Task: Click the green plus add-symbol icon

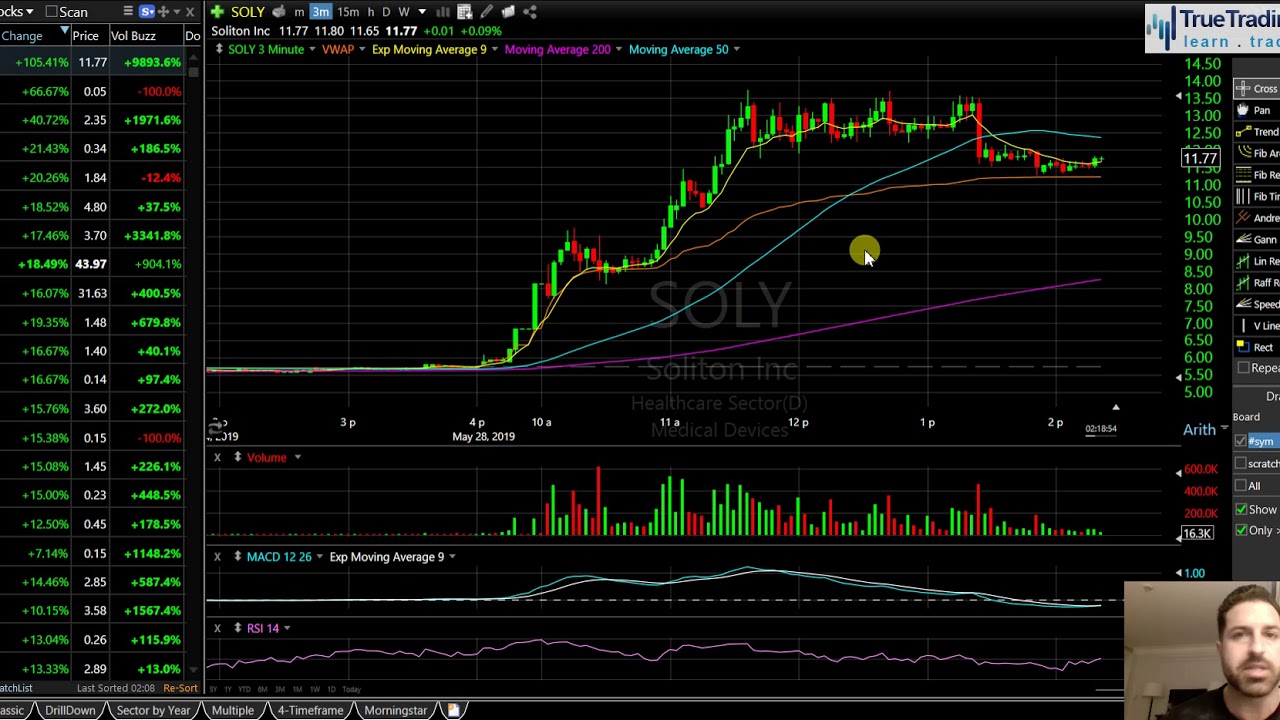Action: click(x=217, y=12)
